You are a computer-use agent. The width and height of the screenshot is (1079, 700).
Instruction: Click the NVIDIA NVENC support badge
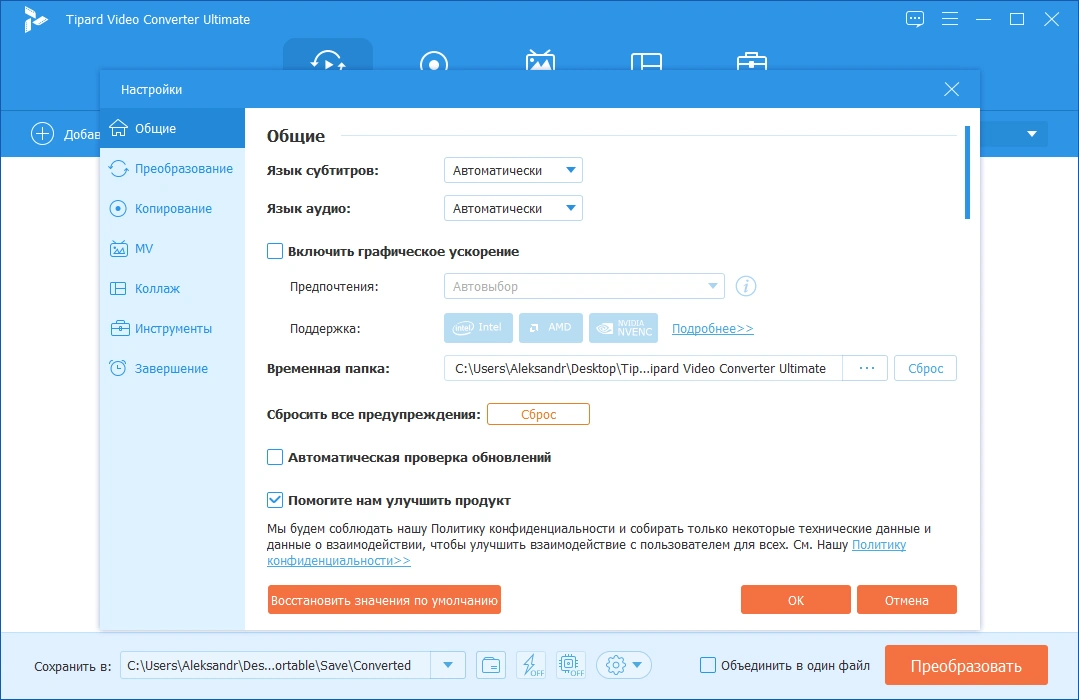click(x=623, y=328)
